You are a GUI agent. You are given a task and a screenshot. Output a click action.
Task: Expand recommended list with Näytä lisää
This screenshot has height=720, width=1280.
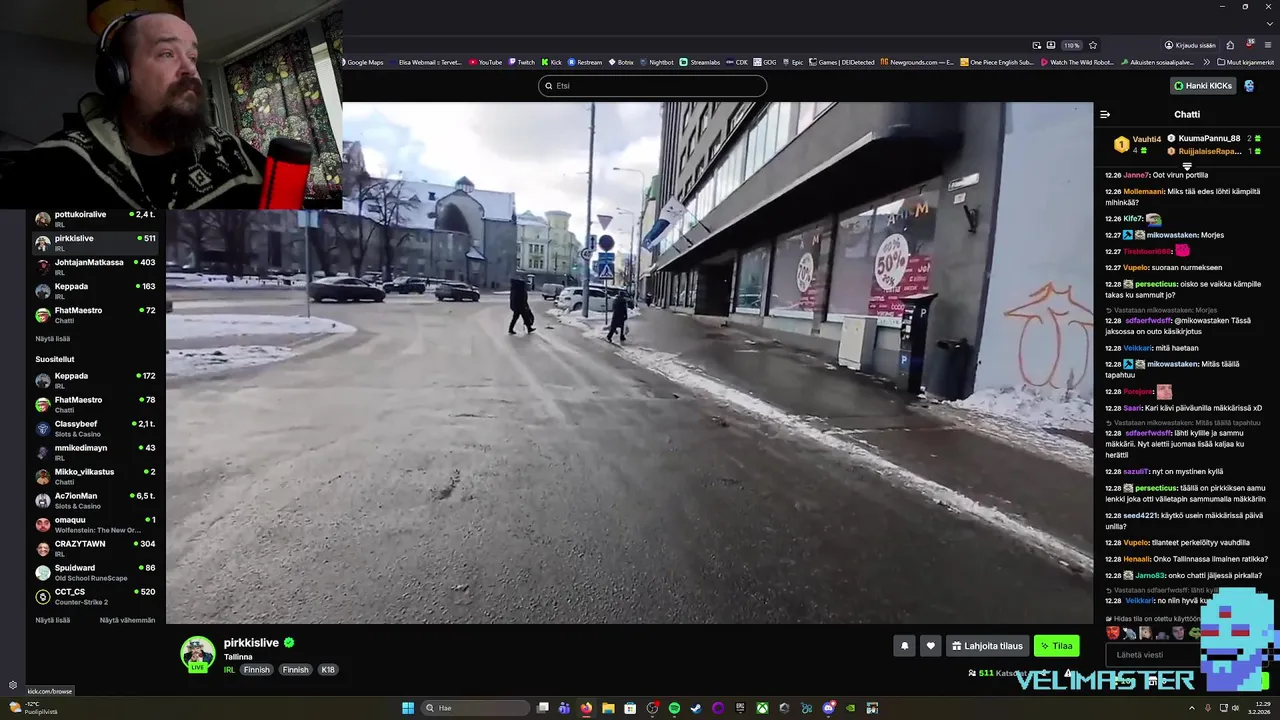(x=52, y=620)
